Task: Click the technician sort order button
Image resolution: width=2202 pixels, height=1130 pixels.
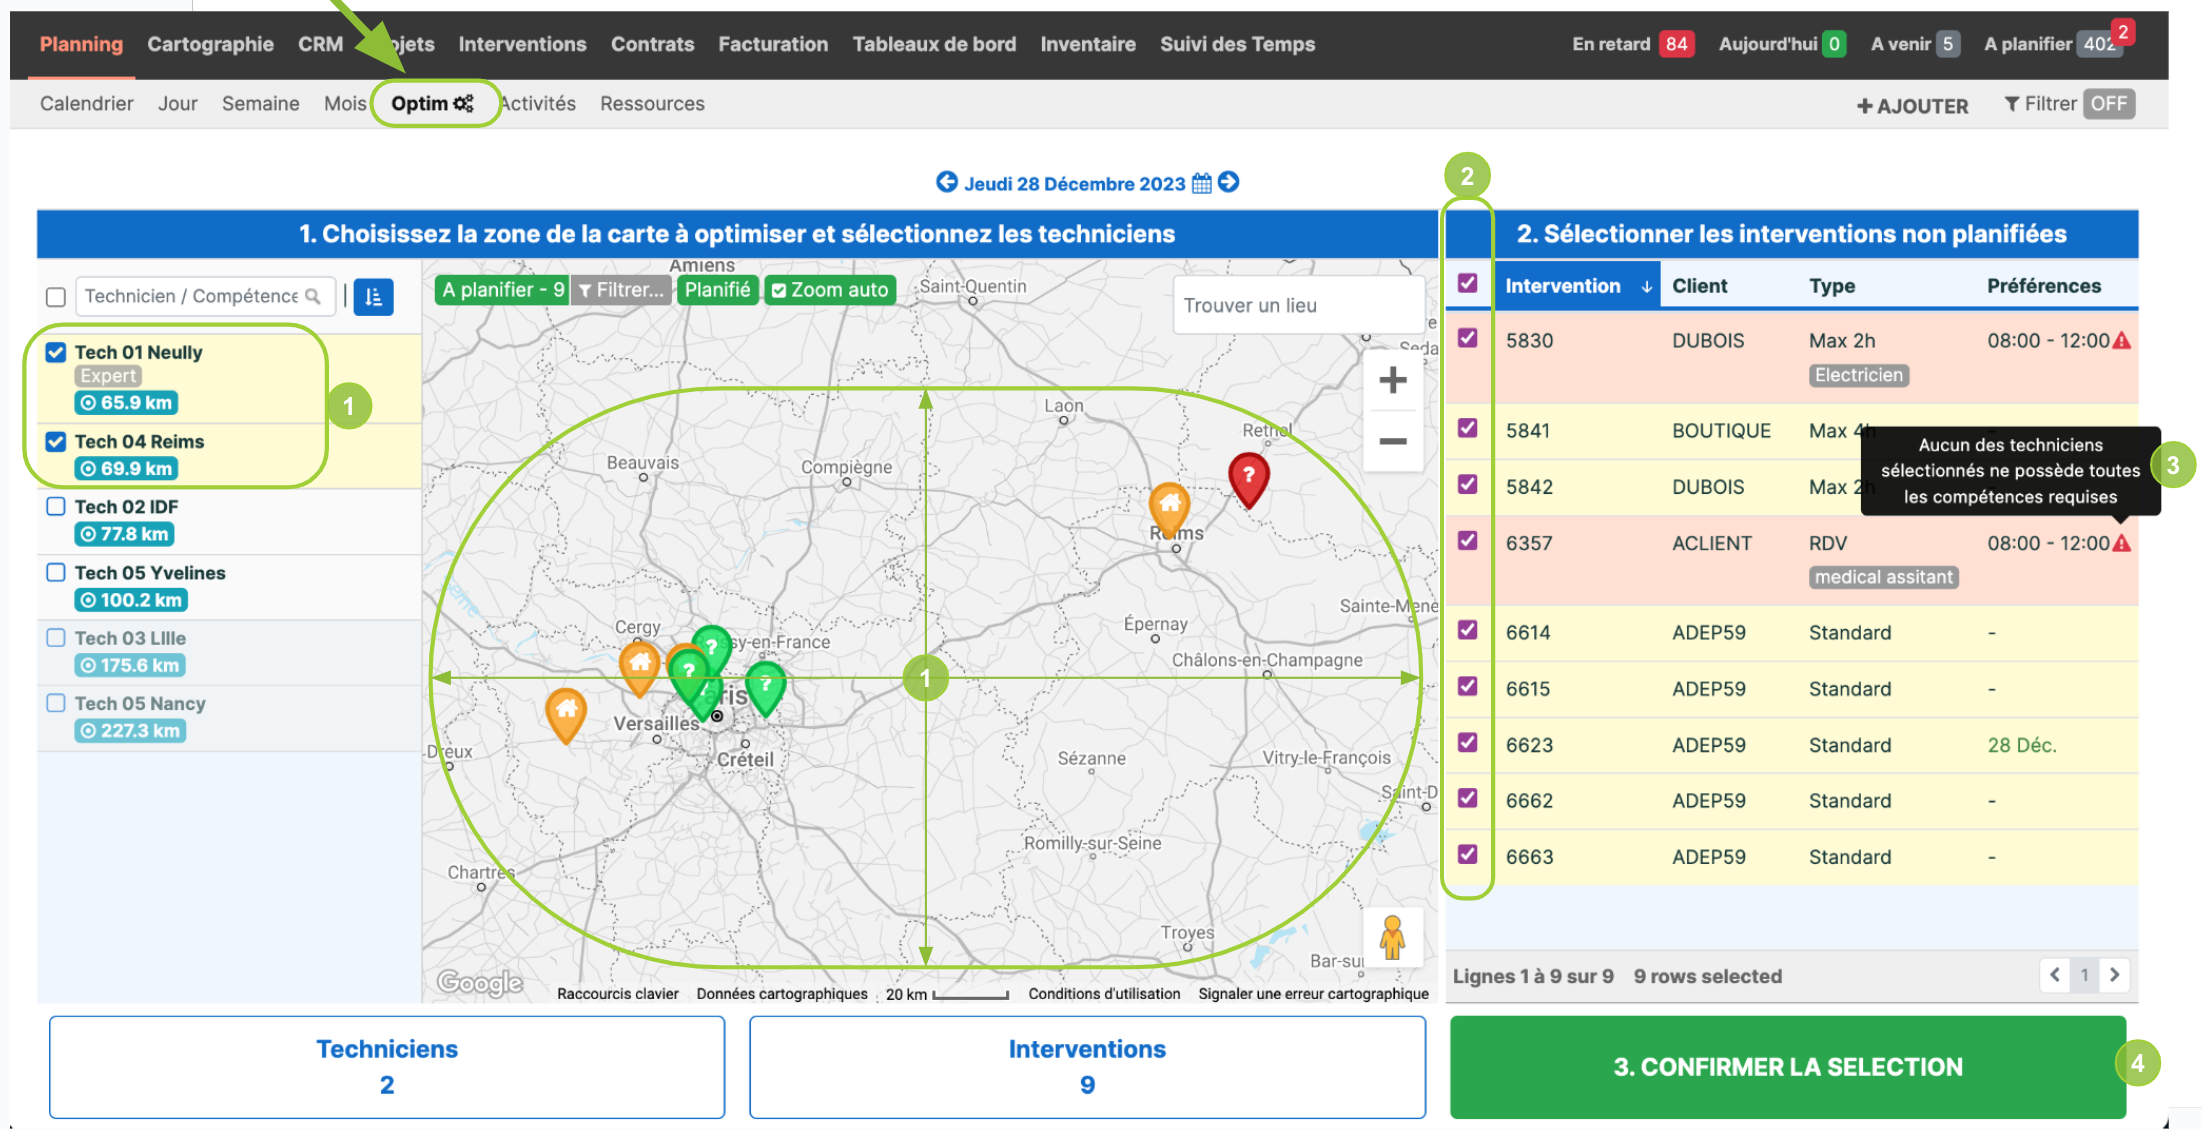Action: pyautogui.click(x=373, y=297)
